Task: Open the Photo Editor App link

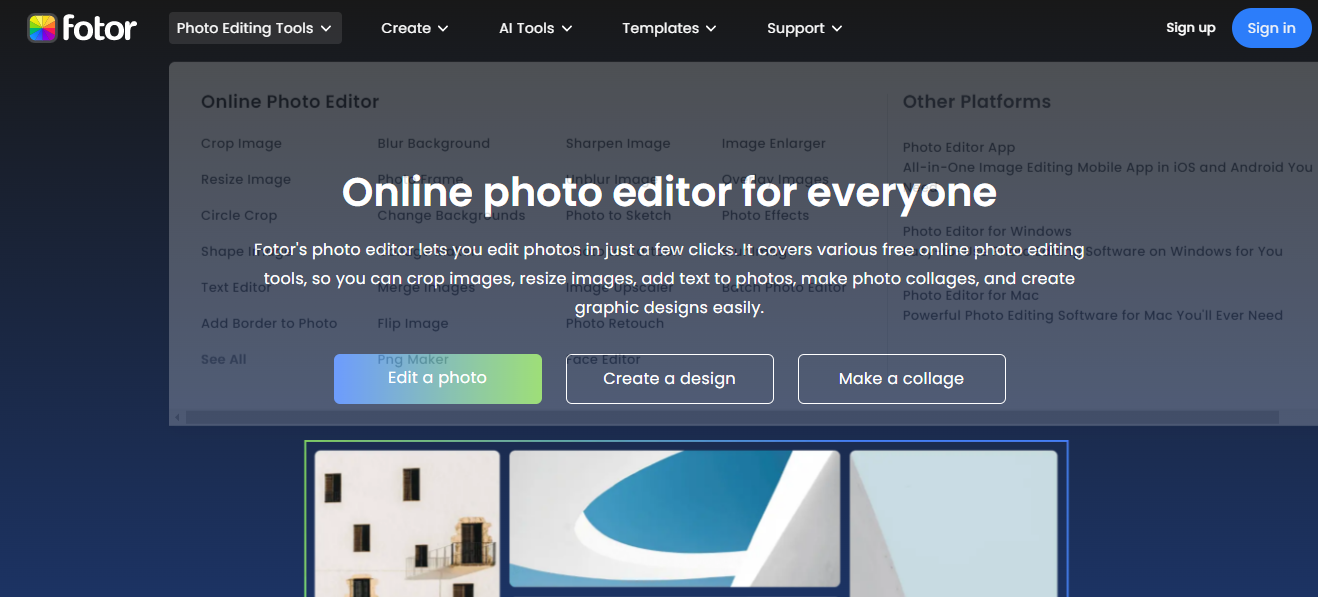Action: click(x=958, y=148)
